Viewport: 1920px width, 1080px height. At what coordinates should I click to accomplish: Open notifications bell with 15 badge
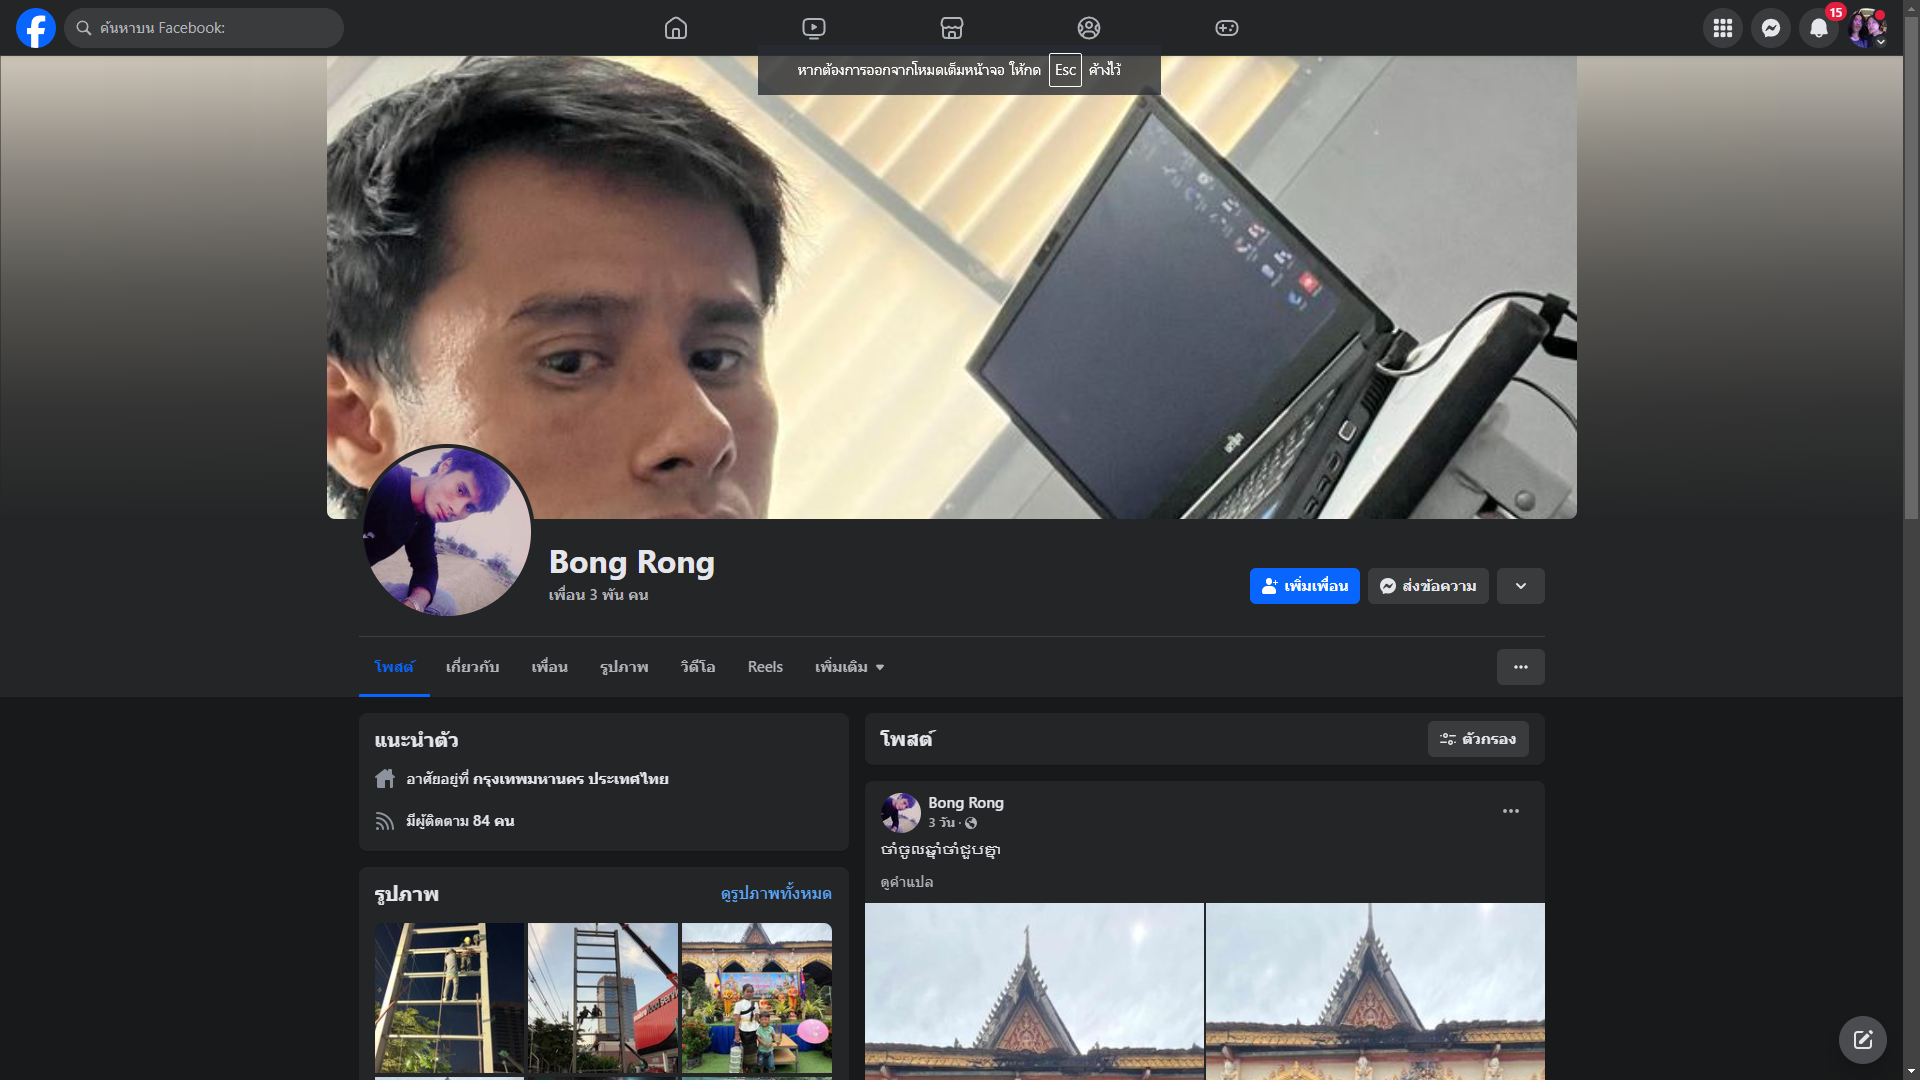pos(1818,28)
